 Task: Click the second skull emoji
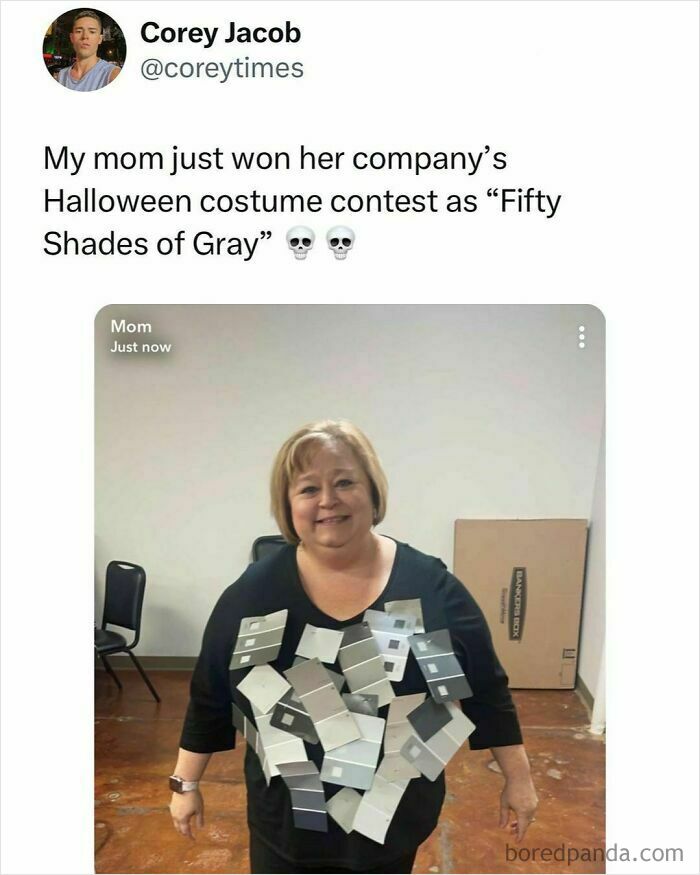coord(341,243)
